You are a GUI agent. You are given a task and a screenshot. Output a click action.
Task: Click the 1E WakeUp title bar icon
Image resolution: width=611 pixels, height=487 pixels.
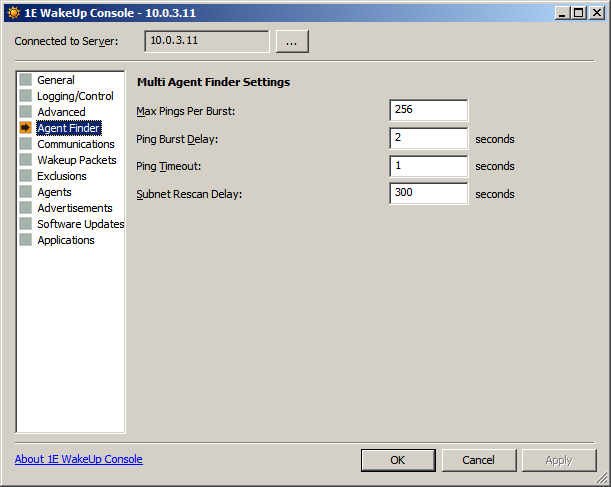pos(12,11)
